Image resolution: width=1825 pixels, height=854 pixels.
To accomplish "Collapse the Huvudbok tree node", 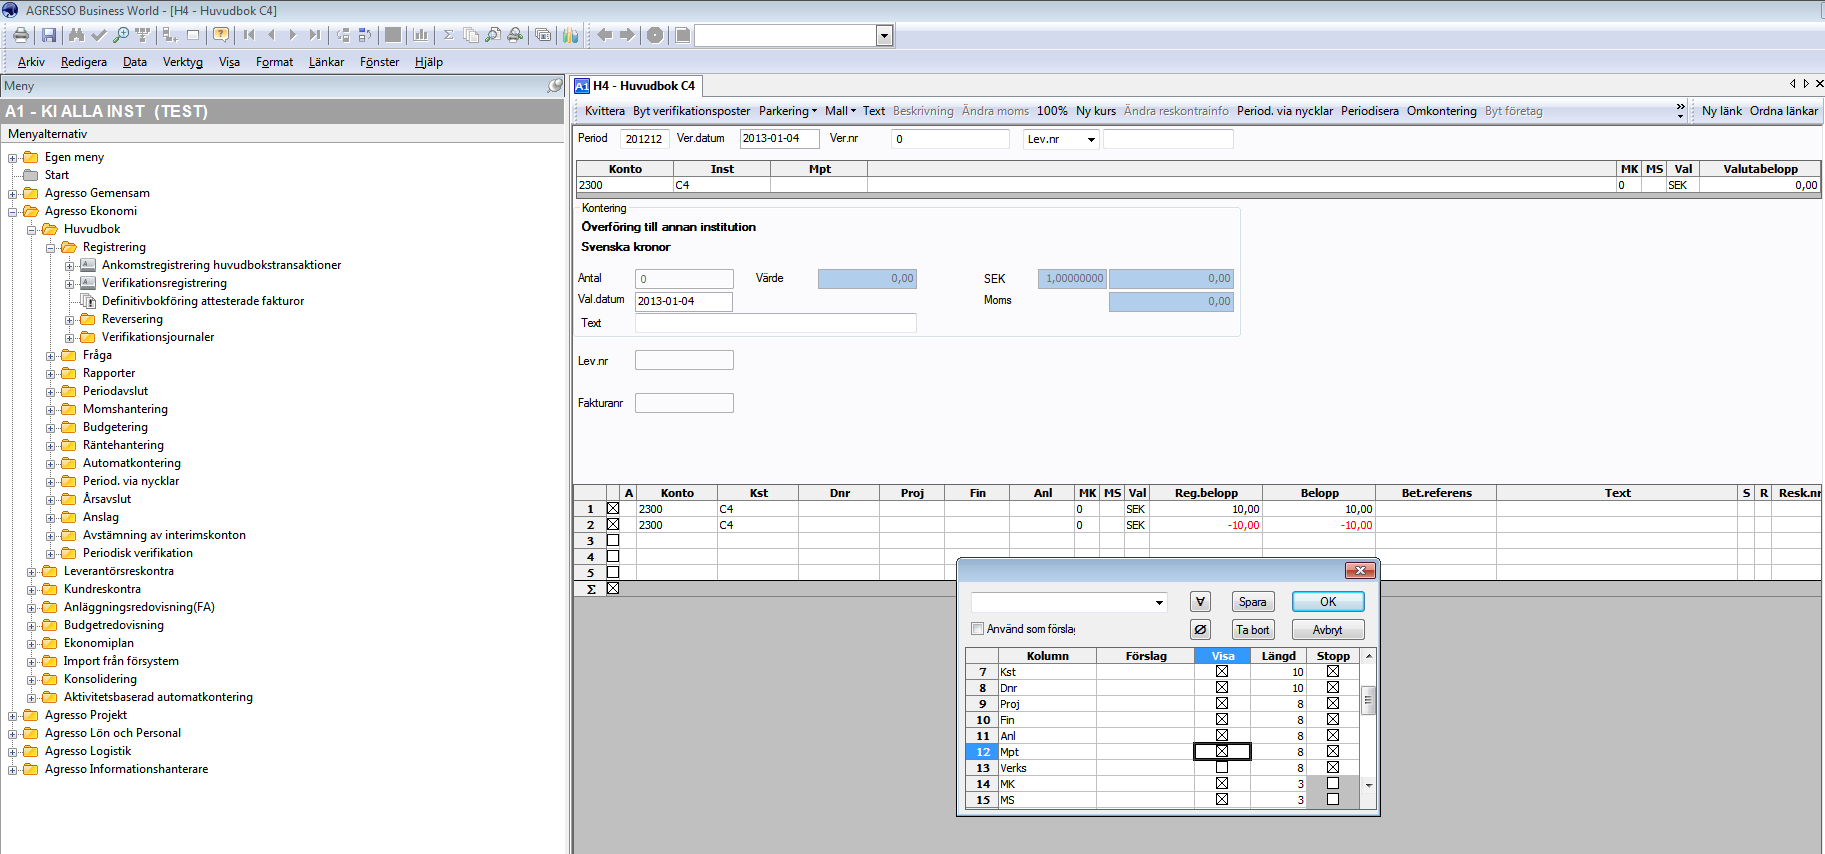I will tap(32, 229).
